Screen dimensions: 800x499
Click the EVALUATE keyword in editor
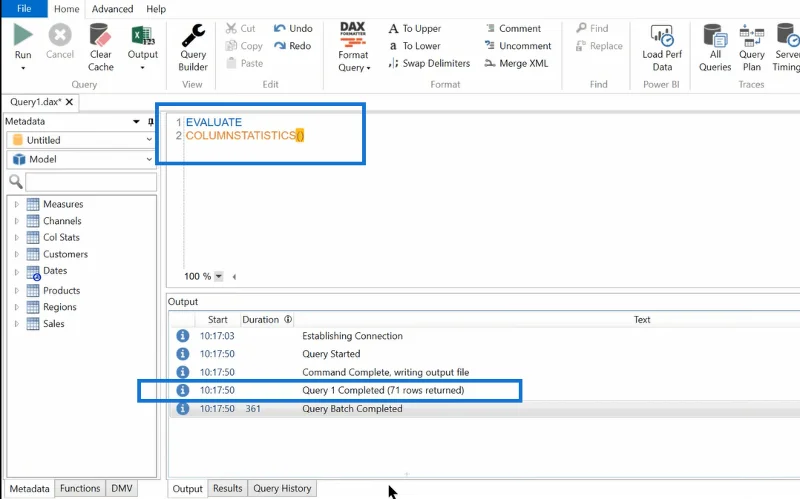pyautogui.click(x=214, y=122)
